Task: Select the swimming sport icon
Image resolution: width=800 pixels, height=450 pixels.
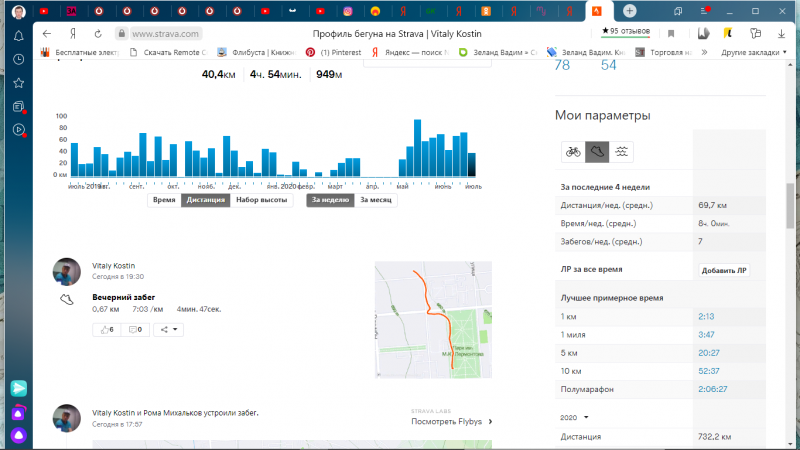Action: coord(621,152)
